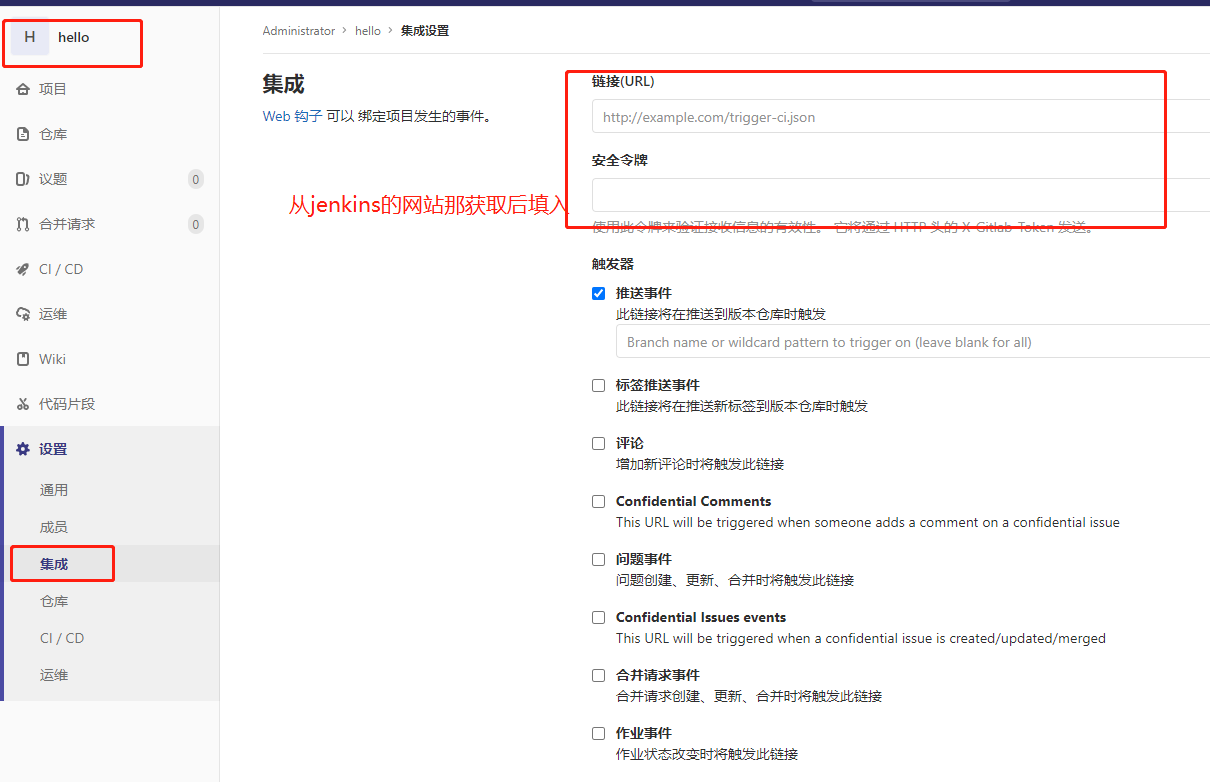Click the 集成设置 breadcrumb
Viewport: 1210px width, 782px height.
click(425, 31)
